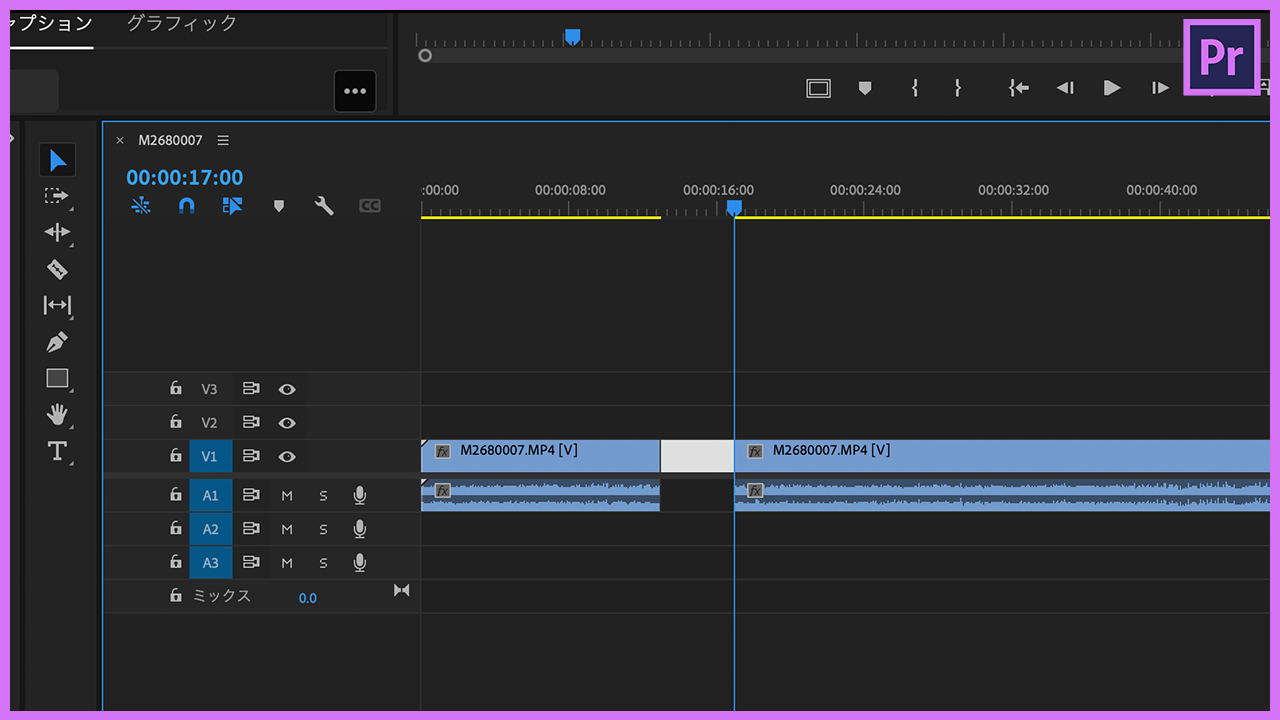
Task: Open the three-dots more options button
Action: point(355,91)
